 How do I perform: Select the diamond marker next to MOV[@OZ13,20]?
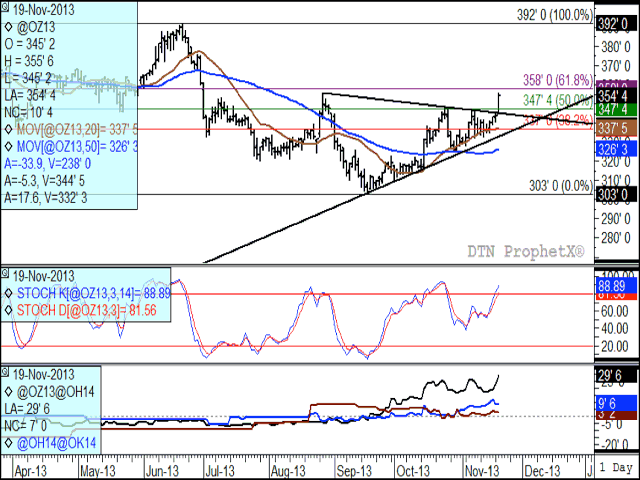(x=9, y=129)
